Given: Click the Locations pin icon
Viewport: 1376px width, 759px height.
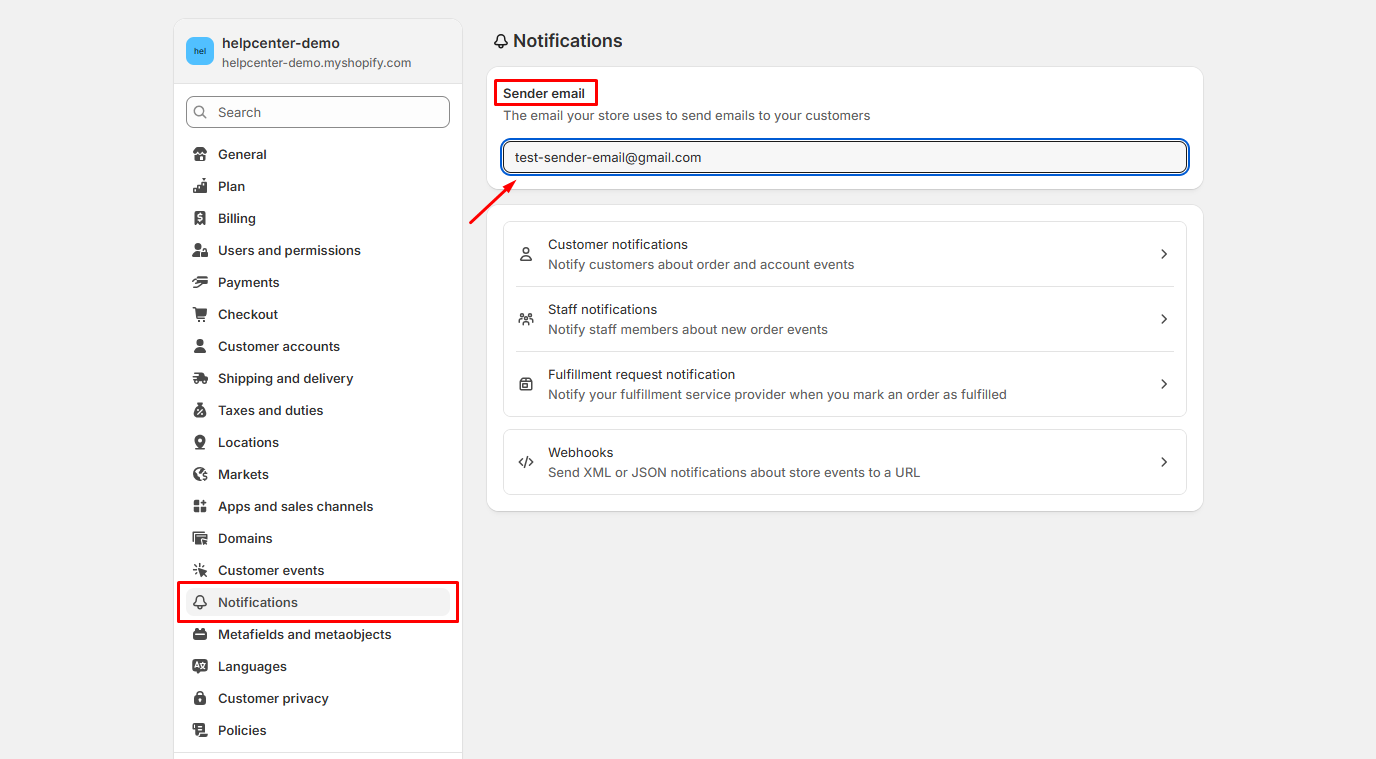Looking at the screenshot, I should (200, 443).
